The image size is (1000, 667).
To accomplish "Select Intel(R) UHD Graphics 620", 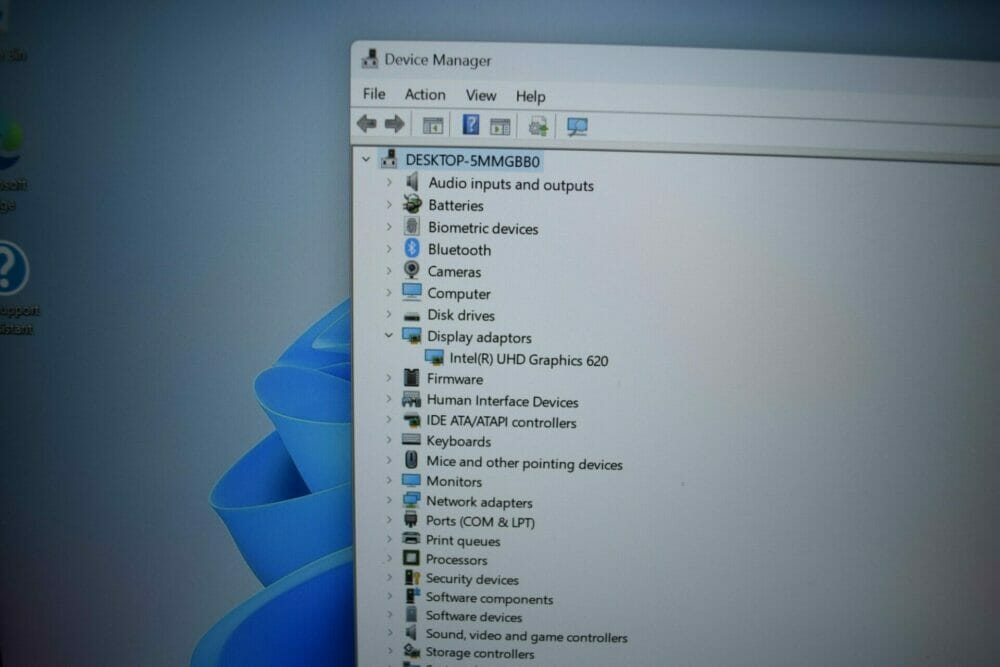I will 529,360.
